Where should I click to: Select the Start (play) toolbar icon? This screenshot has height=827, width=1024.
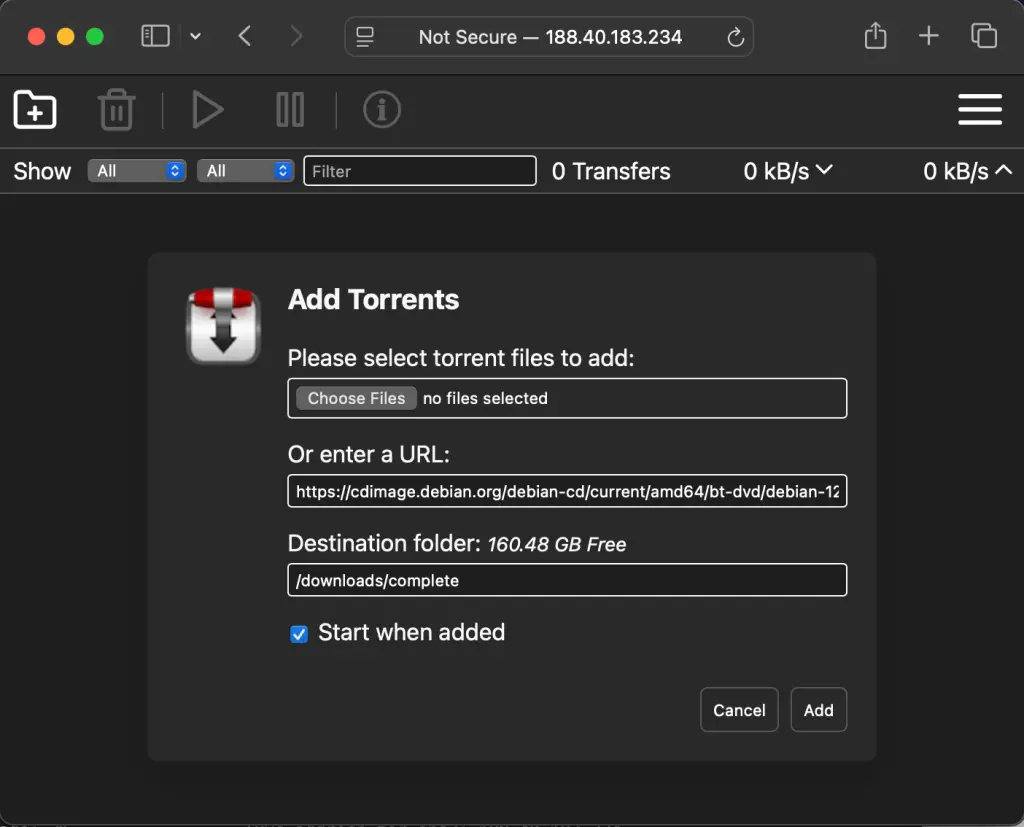pyautogui.click(x=208, y=110)
